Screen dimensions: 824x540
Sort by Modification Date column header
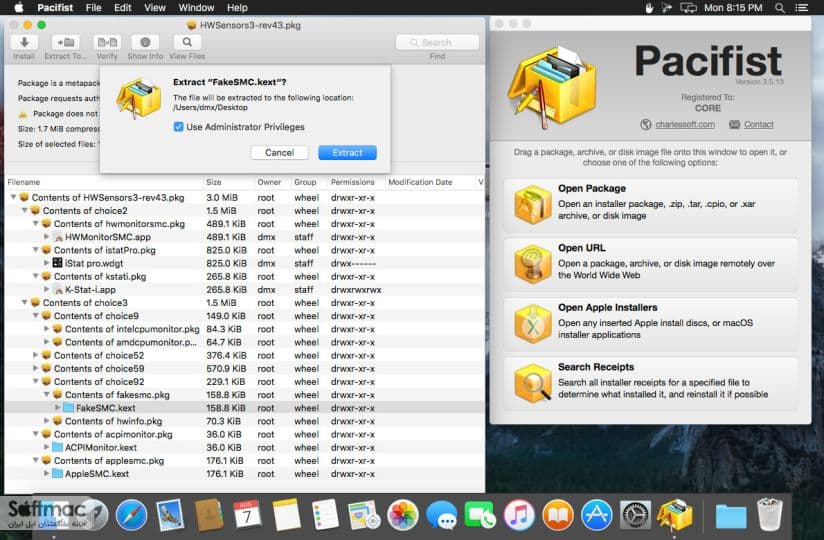pyautogui.click(x=429, y=182)
